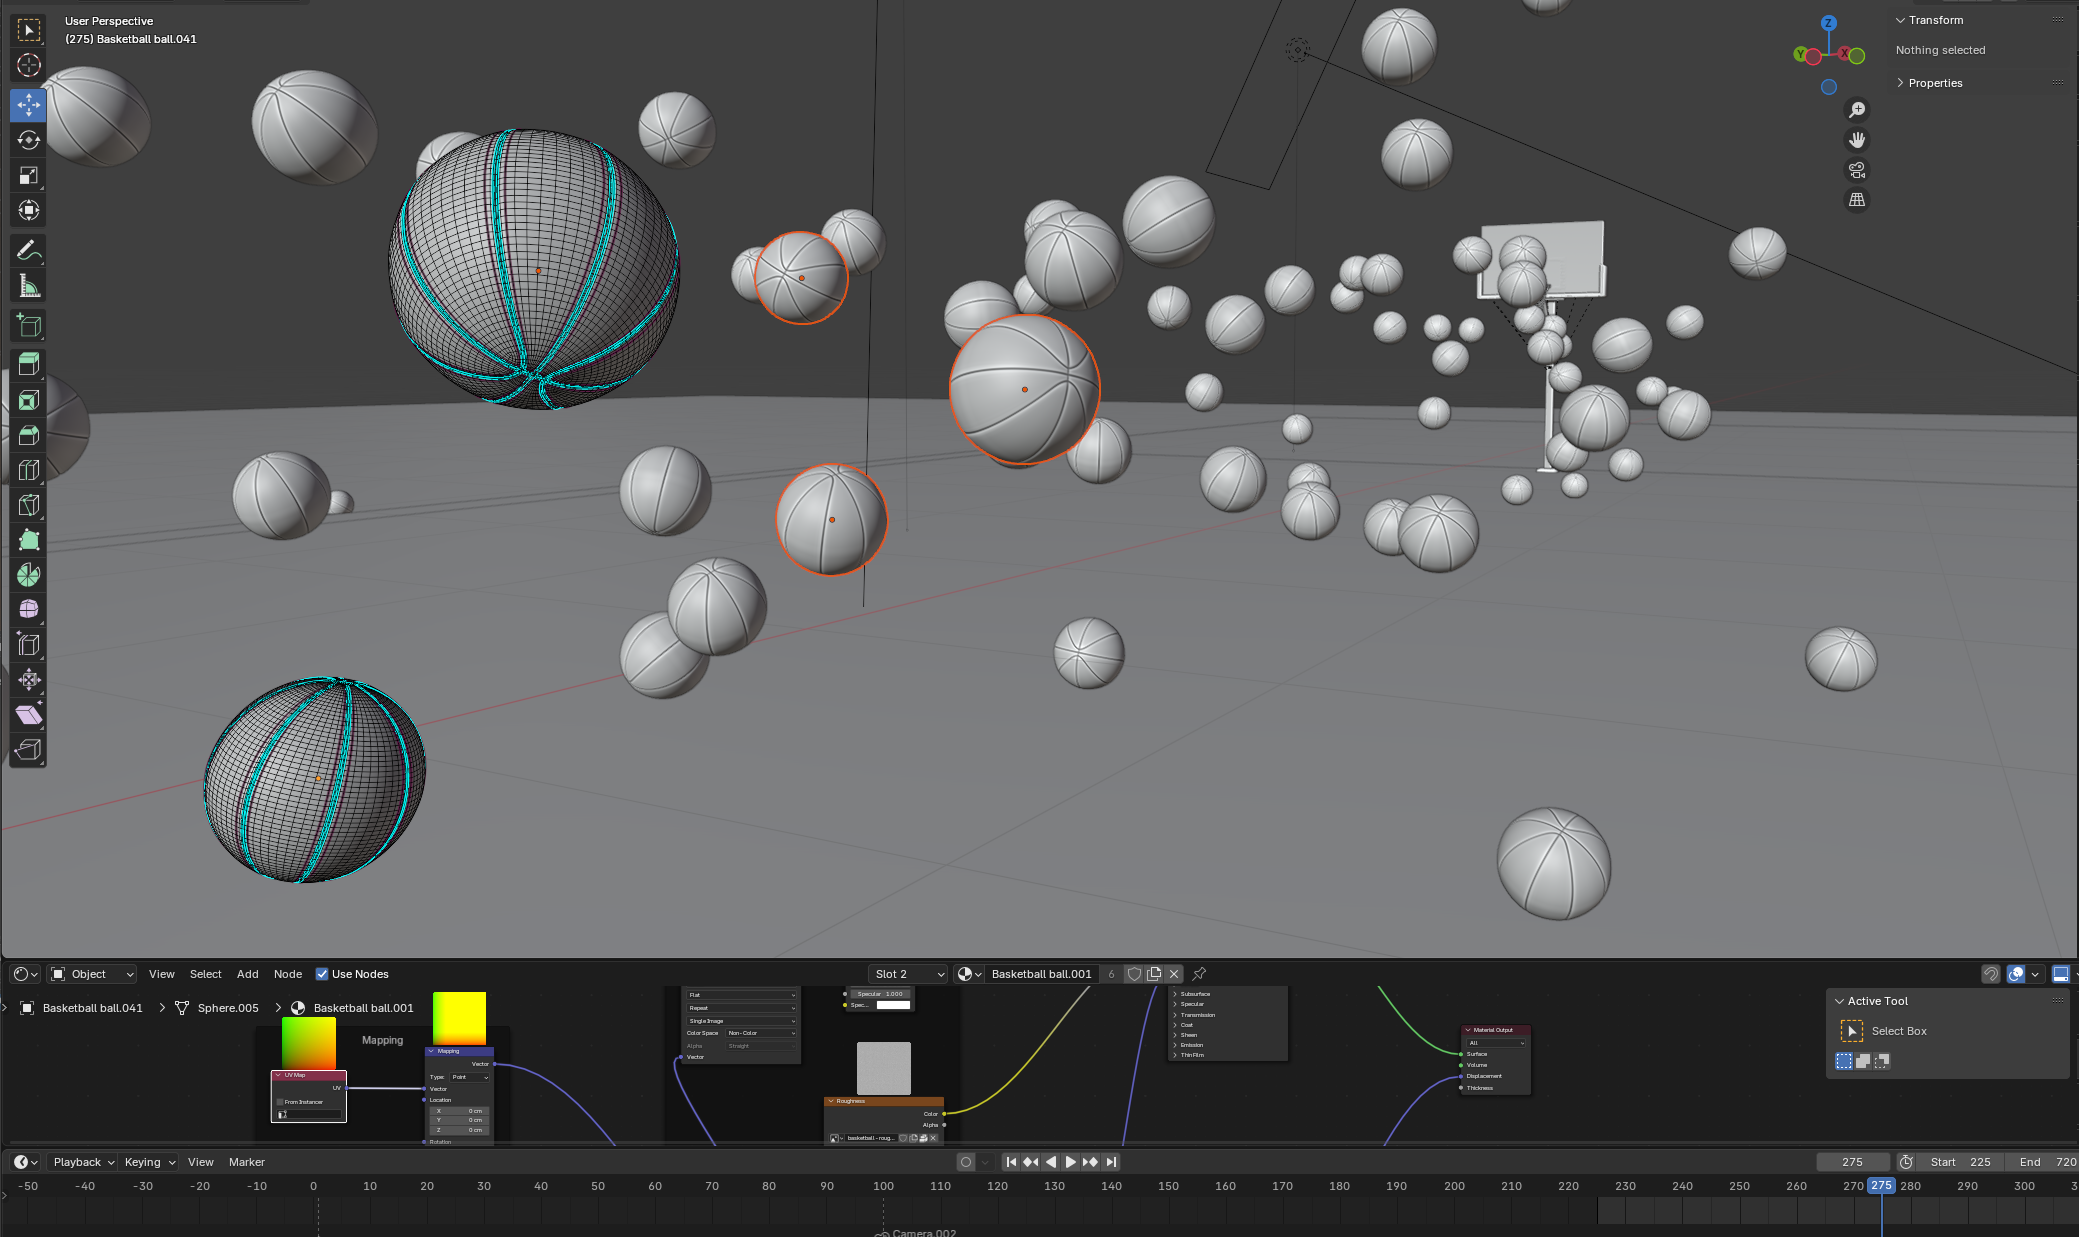Open the Object shader type dropdown
This screenshot has height=1237, width=2079.
click(x=92, y=974)
